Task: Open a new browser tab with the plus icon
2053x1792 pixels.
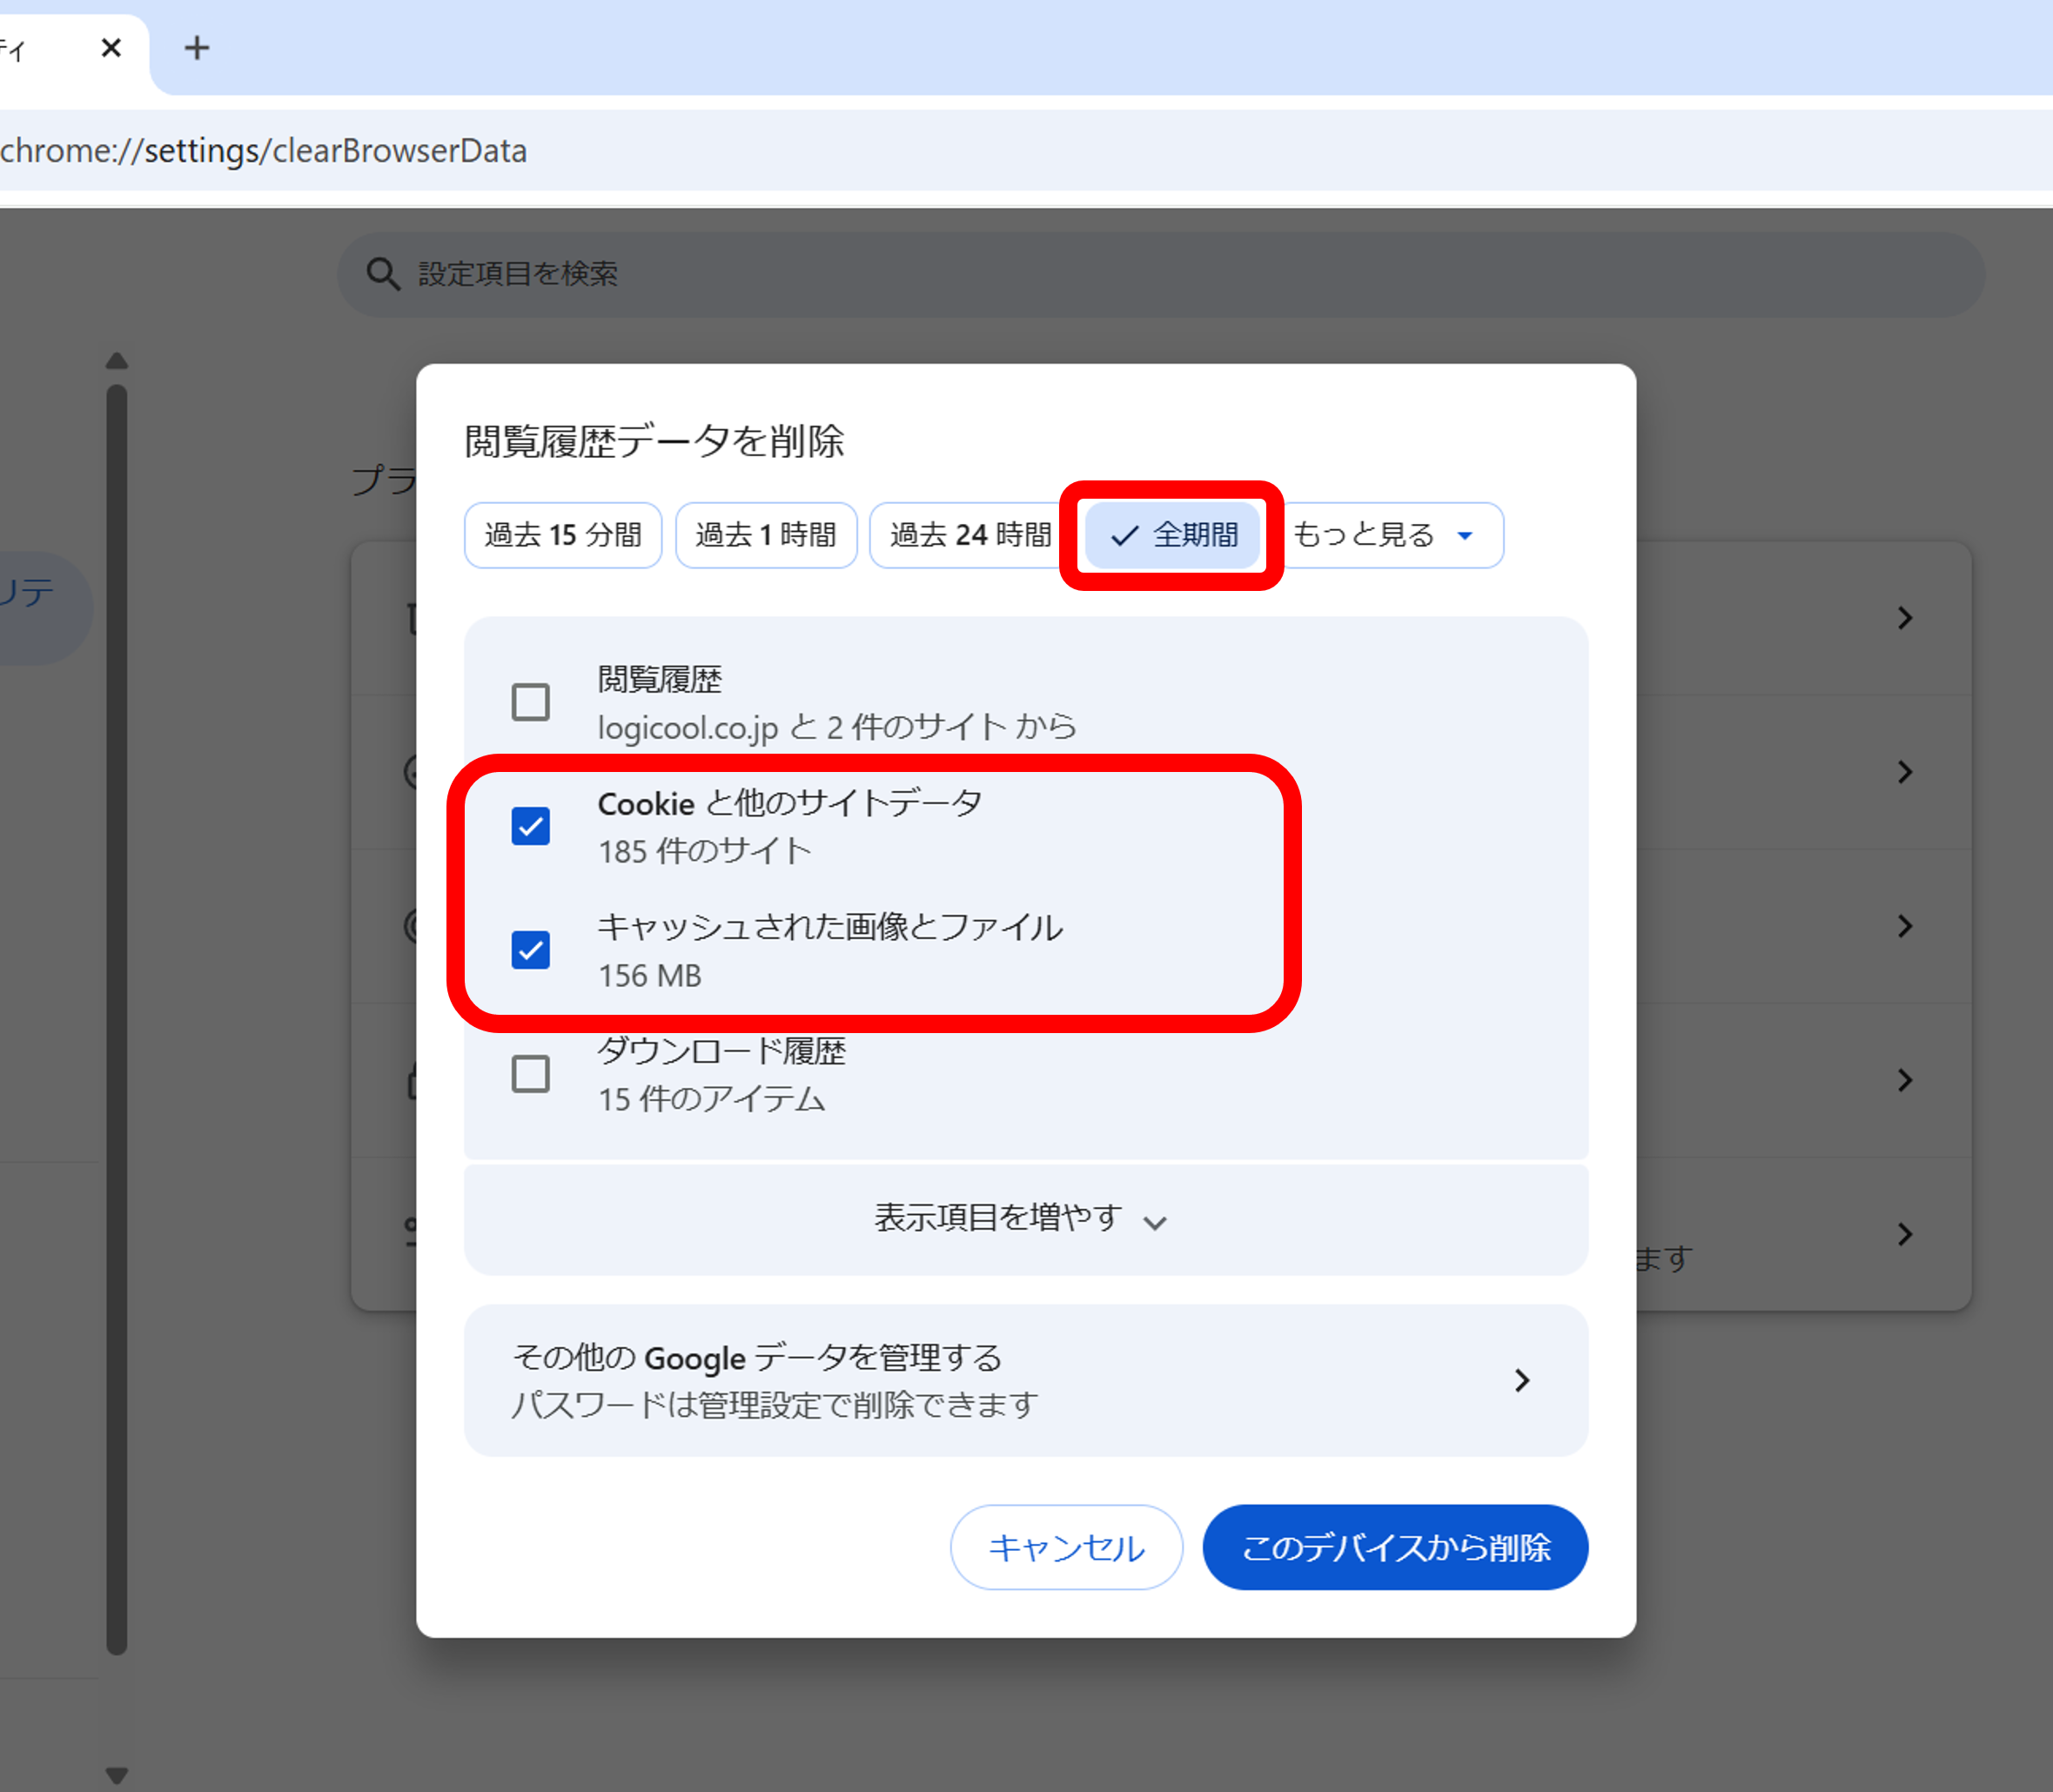Action: coord(196,48)
